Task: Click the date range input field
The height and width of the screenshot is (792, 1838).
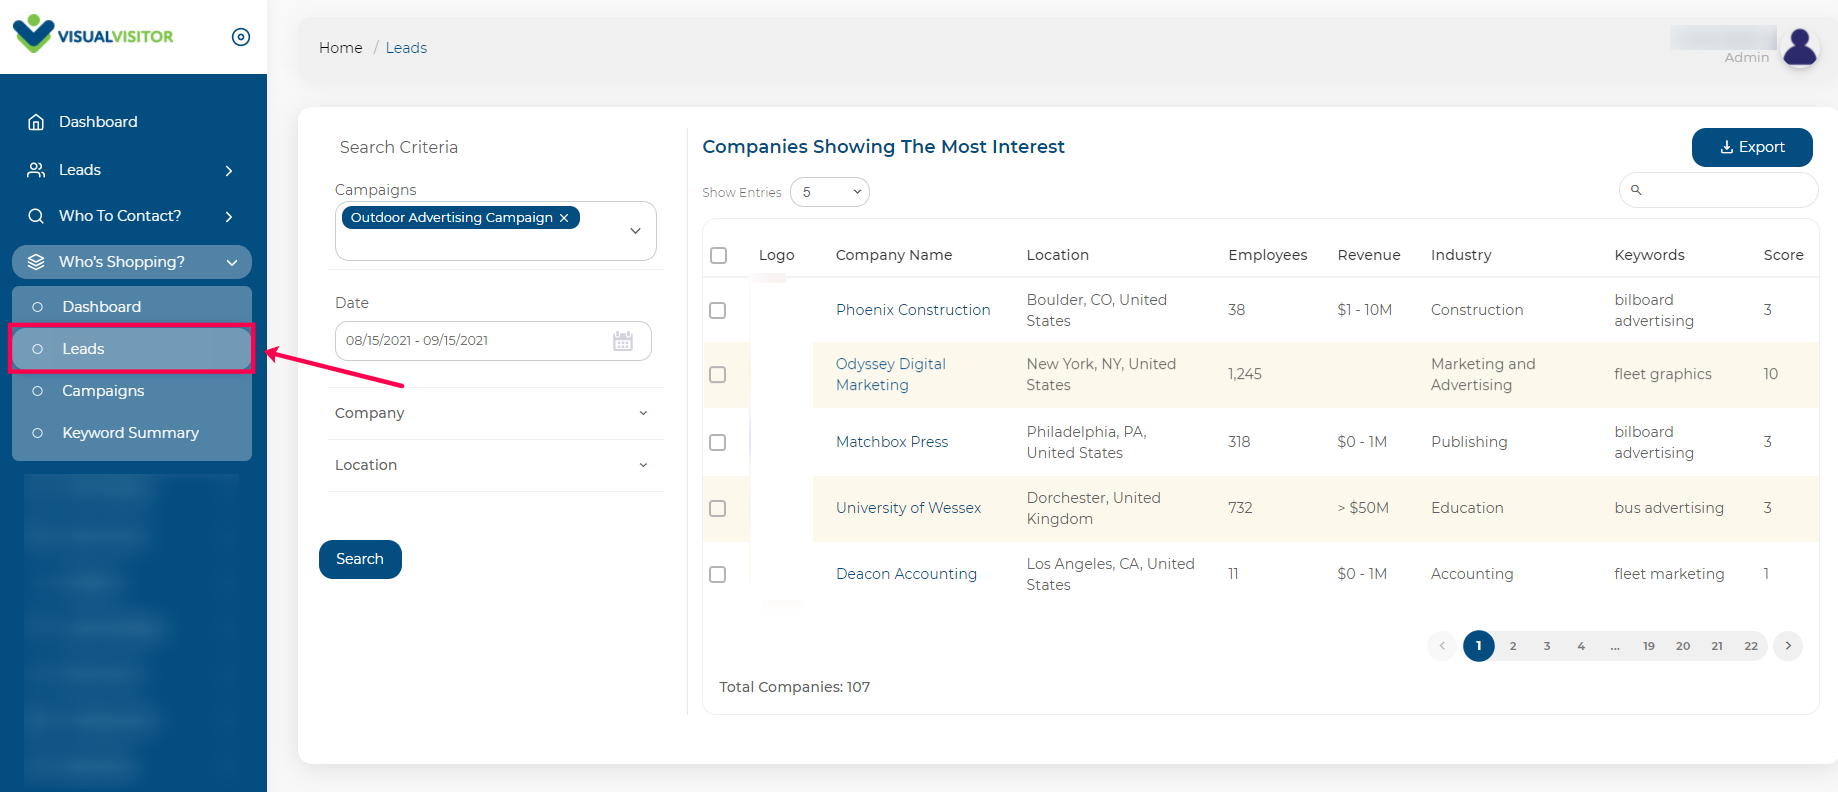Action: (x=493, y=341)
